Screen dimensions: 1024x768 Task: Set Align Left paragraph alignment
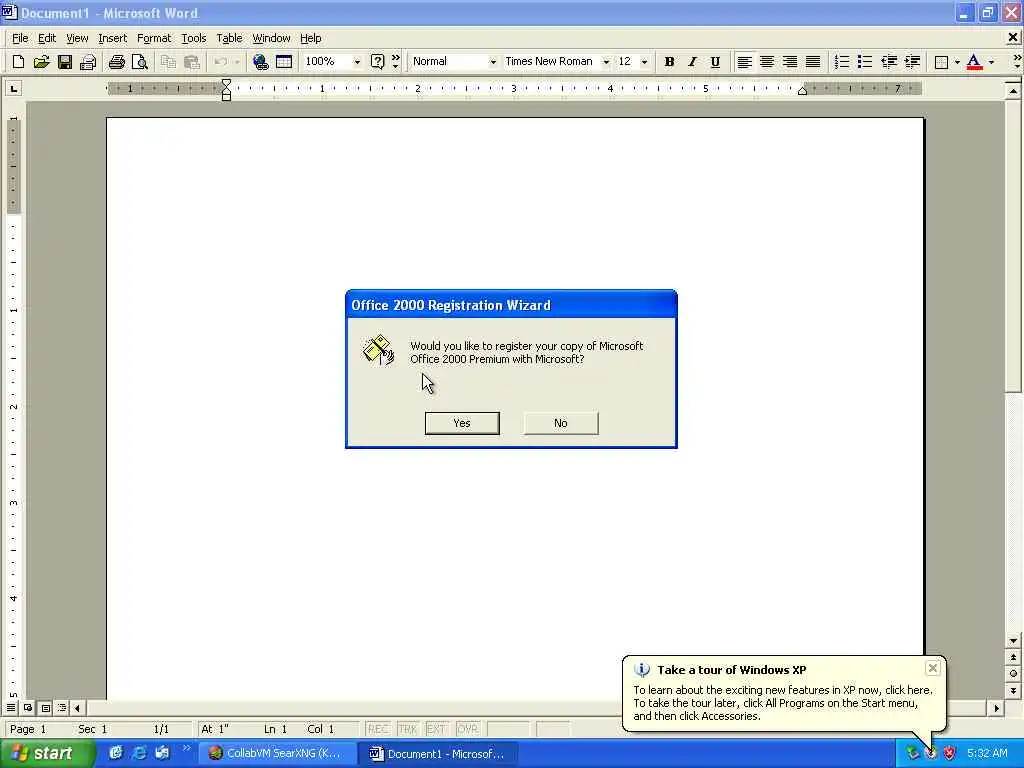pos(744,62)
